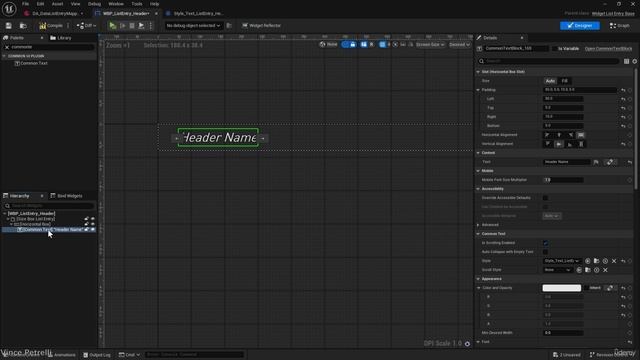Toggle visibility eye of Size Box row

pyautogui.click(x=93, y=219)
